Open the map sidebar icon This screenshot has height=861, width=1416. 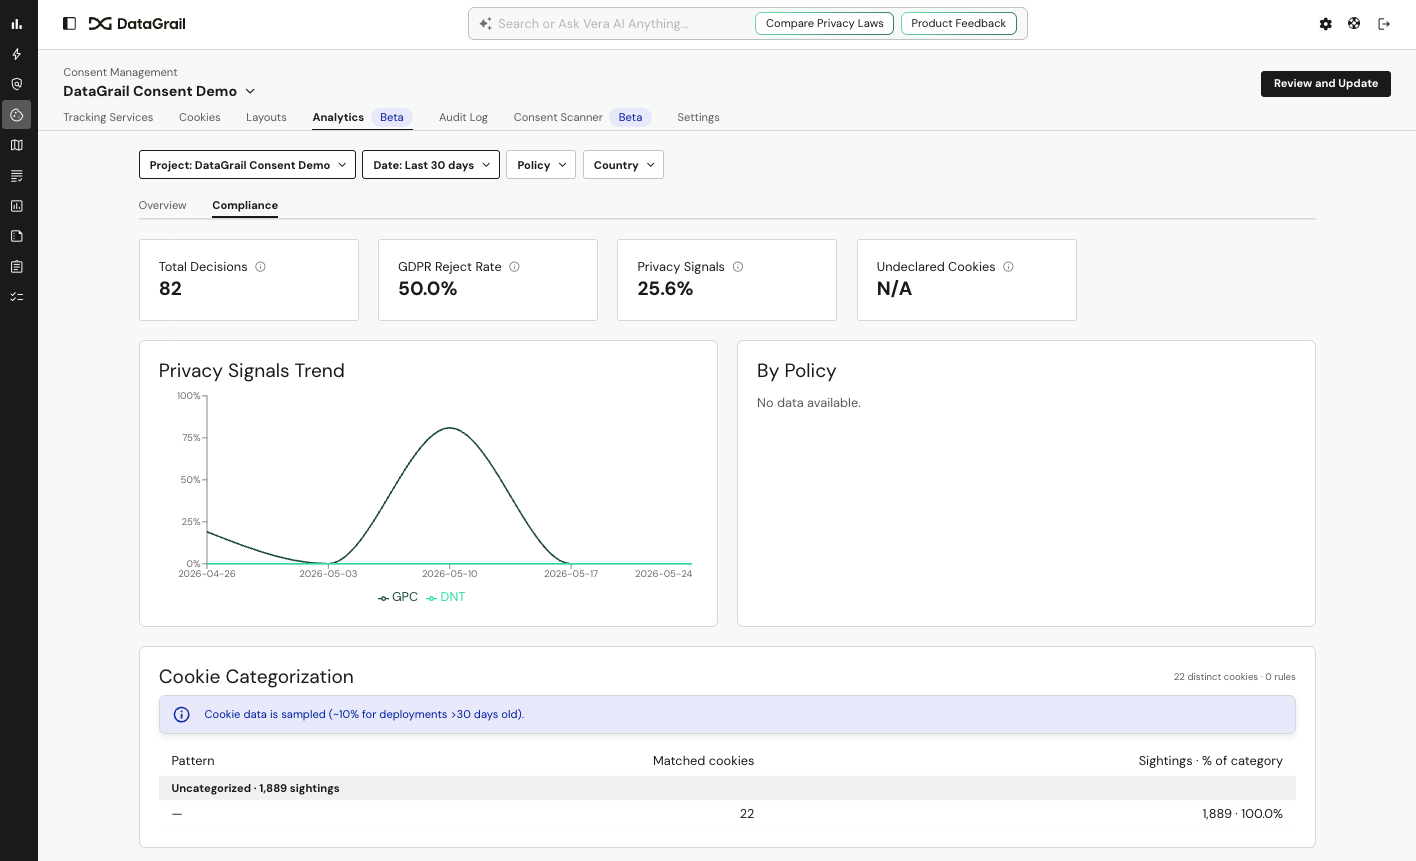[16, 145]
